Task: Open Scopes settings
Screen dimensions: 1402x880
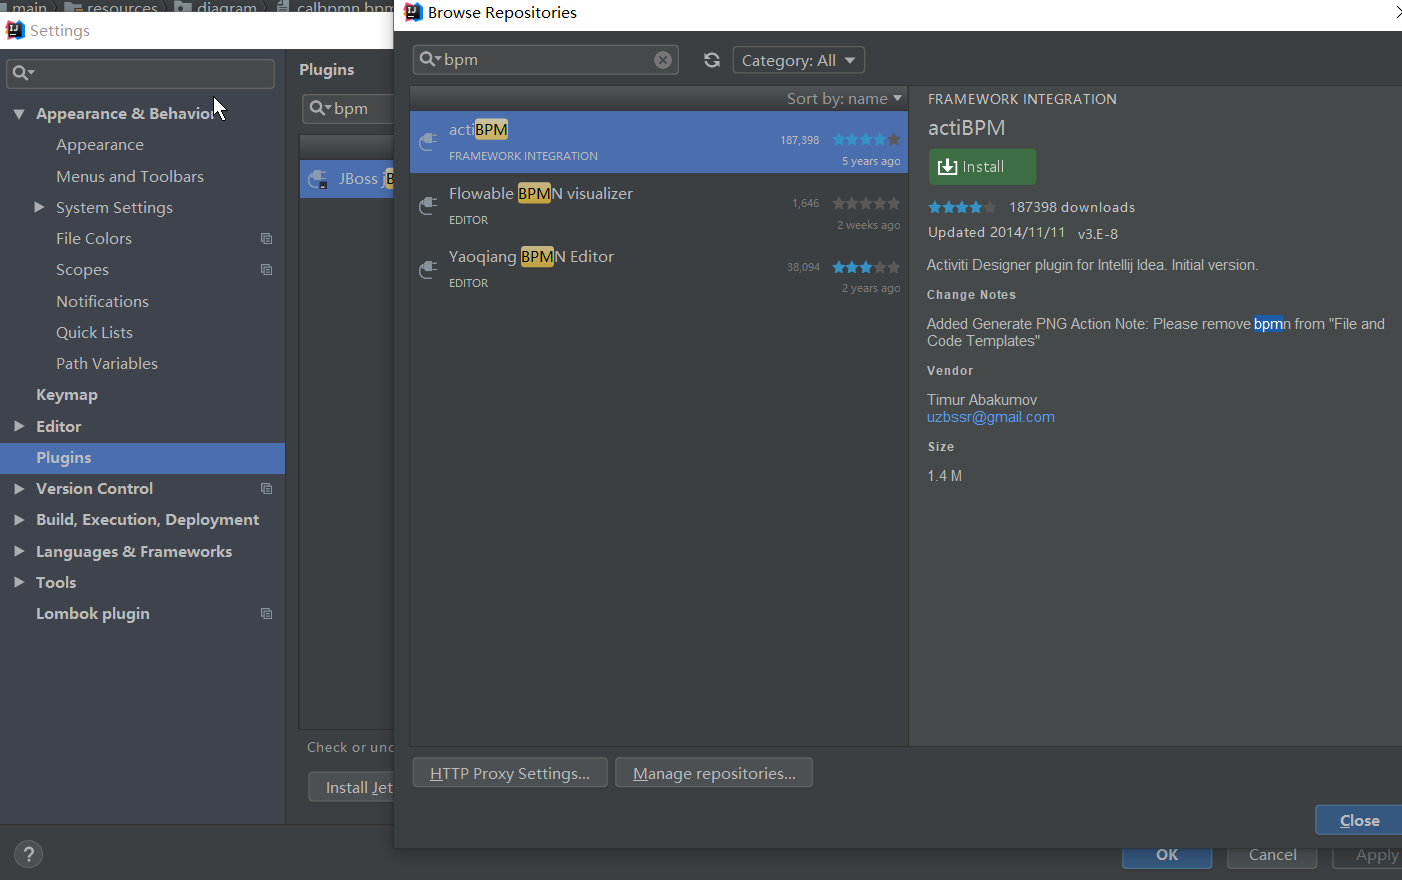Action: click(x=82, y=270)
